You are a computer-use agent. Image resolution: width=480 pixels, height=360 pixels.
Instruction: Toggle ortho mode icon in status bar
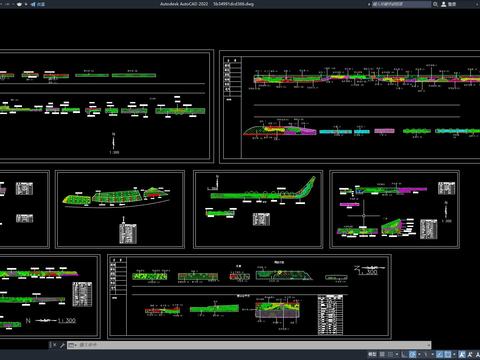404,354
